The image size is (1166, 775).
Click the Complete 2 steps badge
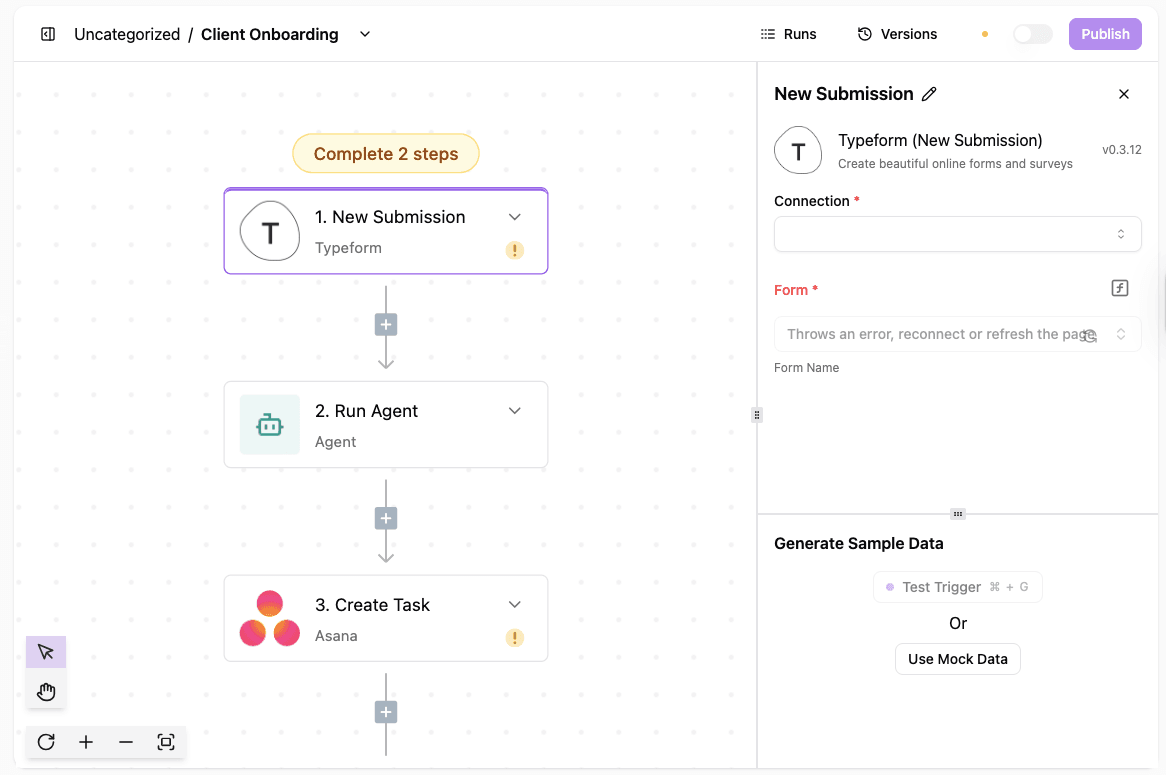[x=385, y=153]
